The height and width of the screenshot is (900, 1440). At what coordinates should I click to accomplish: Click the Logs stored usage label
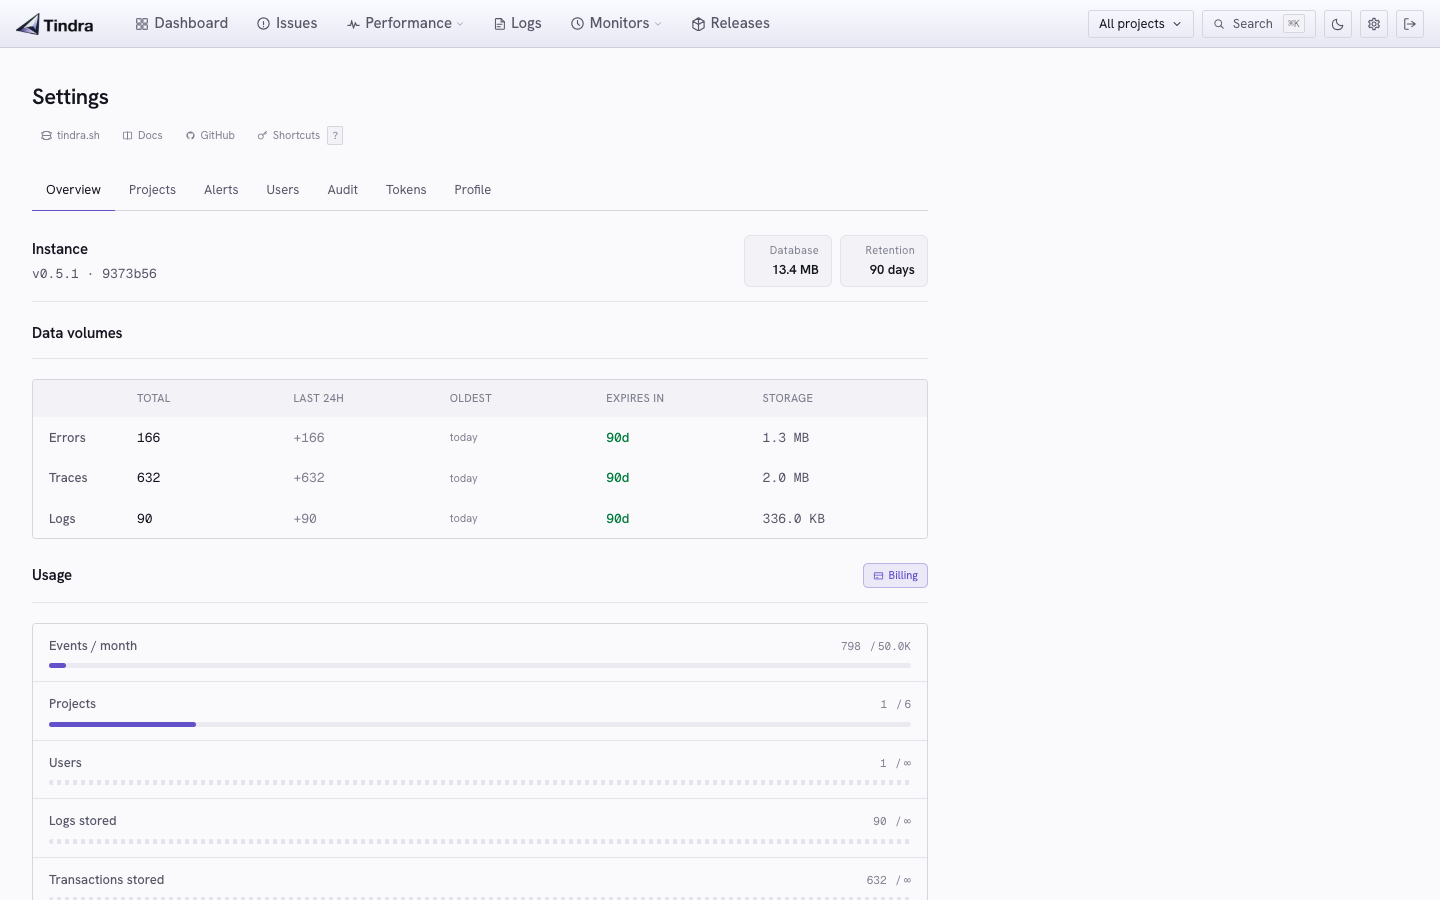[83, 821]
